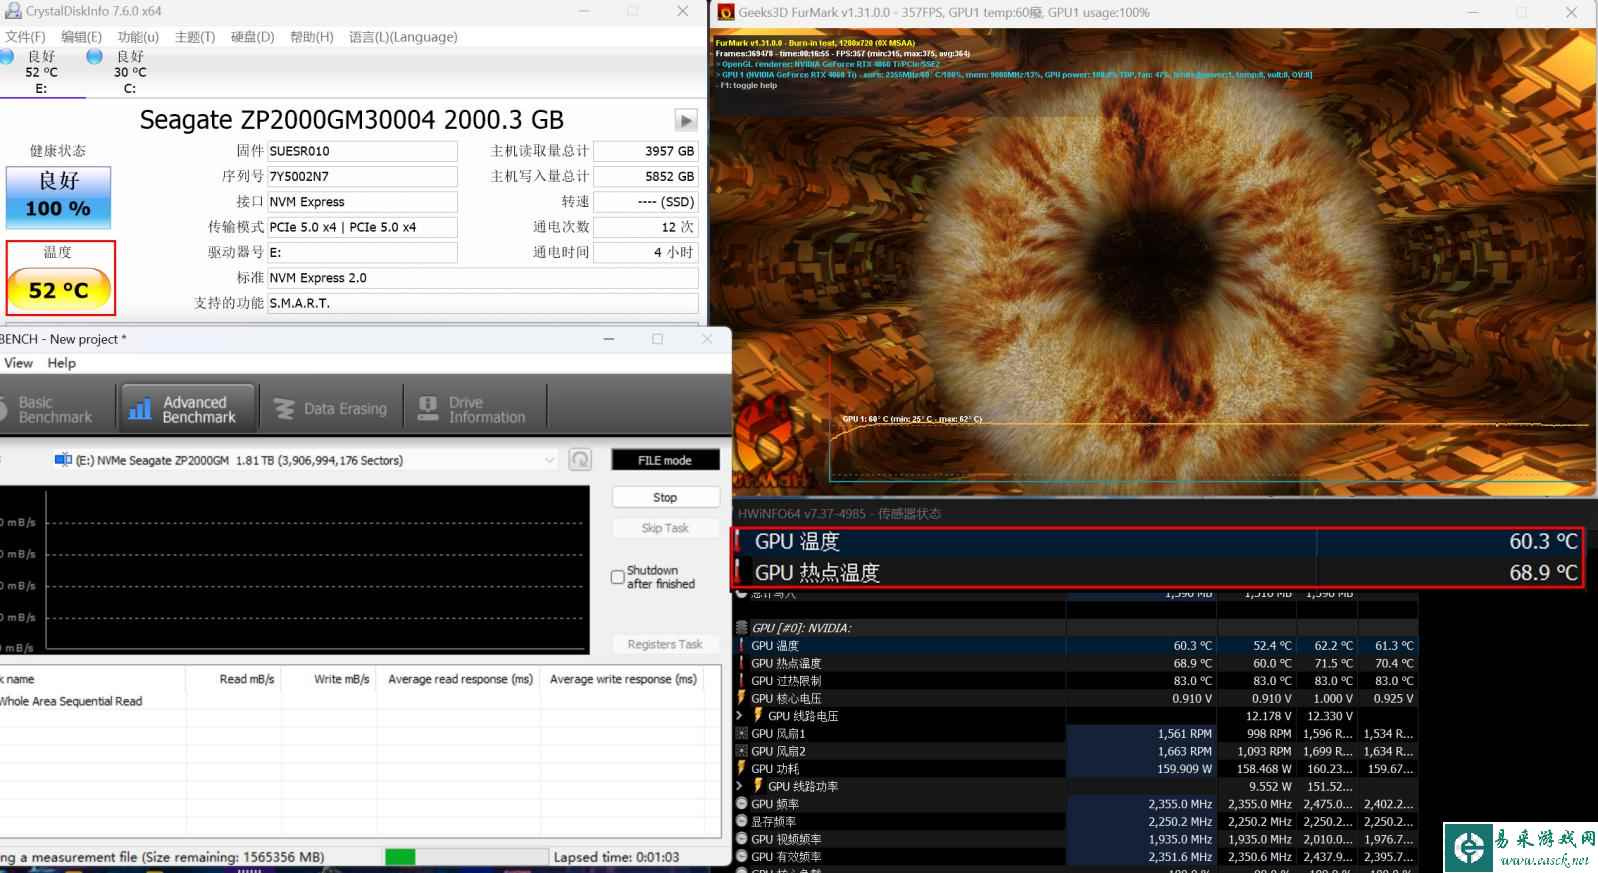The image size is (1598, 873).
Task: Click the 传输模式 PCIe 5.0 x4 field
Action: [x=362, y=227]
